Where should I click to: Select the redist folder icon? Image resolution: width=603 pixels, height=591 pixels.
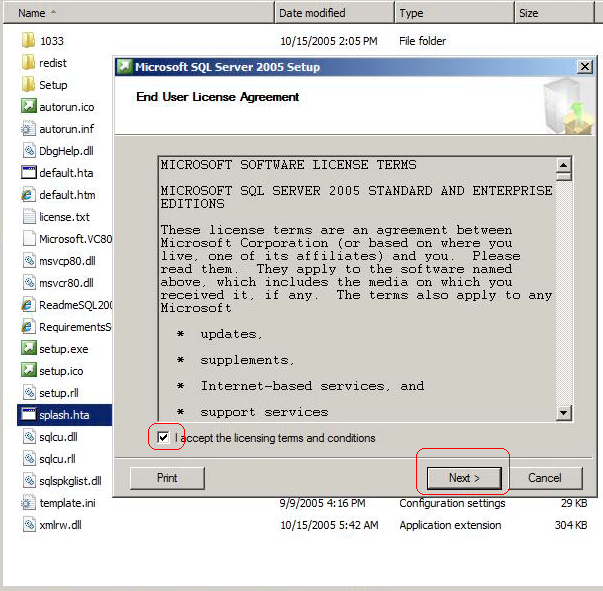pyautogui.click(x=28, y=63)
